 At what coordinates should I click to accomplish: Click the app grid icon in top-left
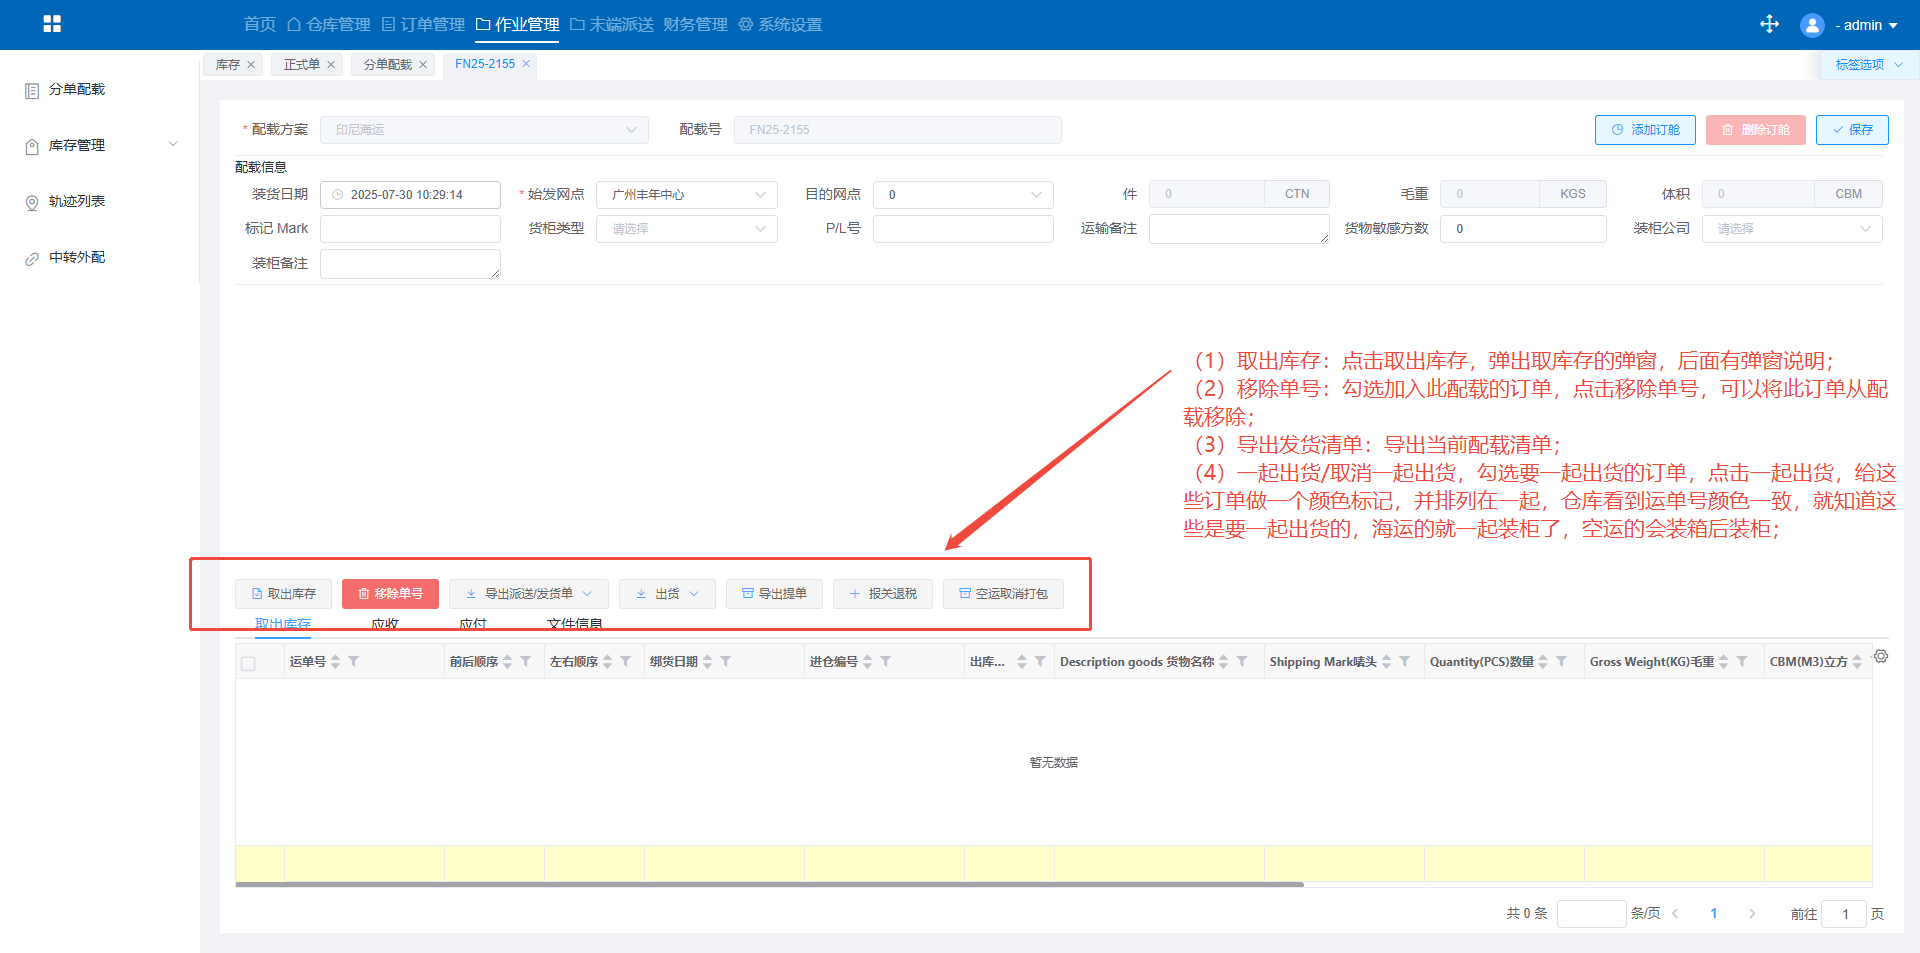click(x=52, y=24)
